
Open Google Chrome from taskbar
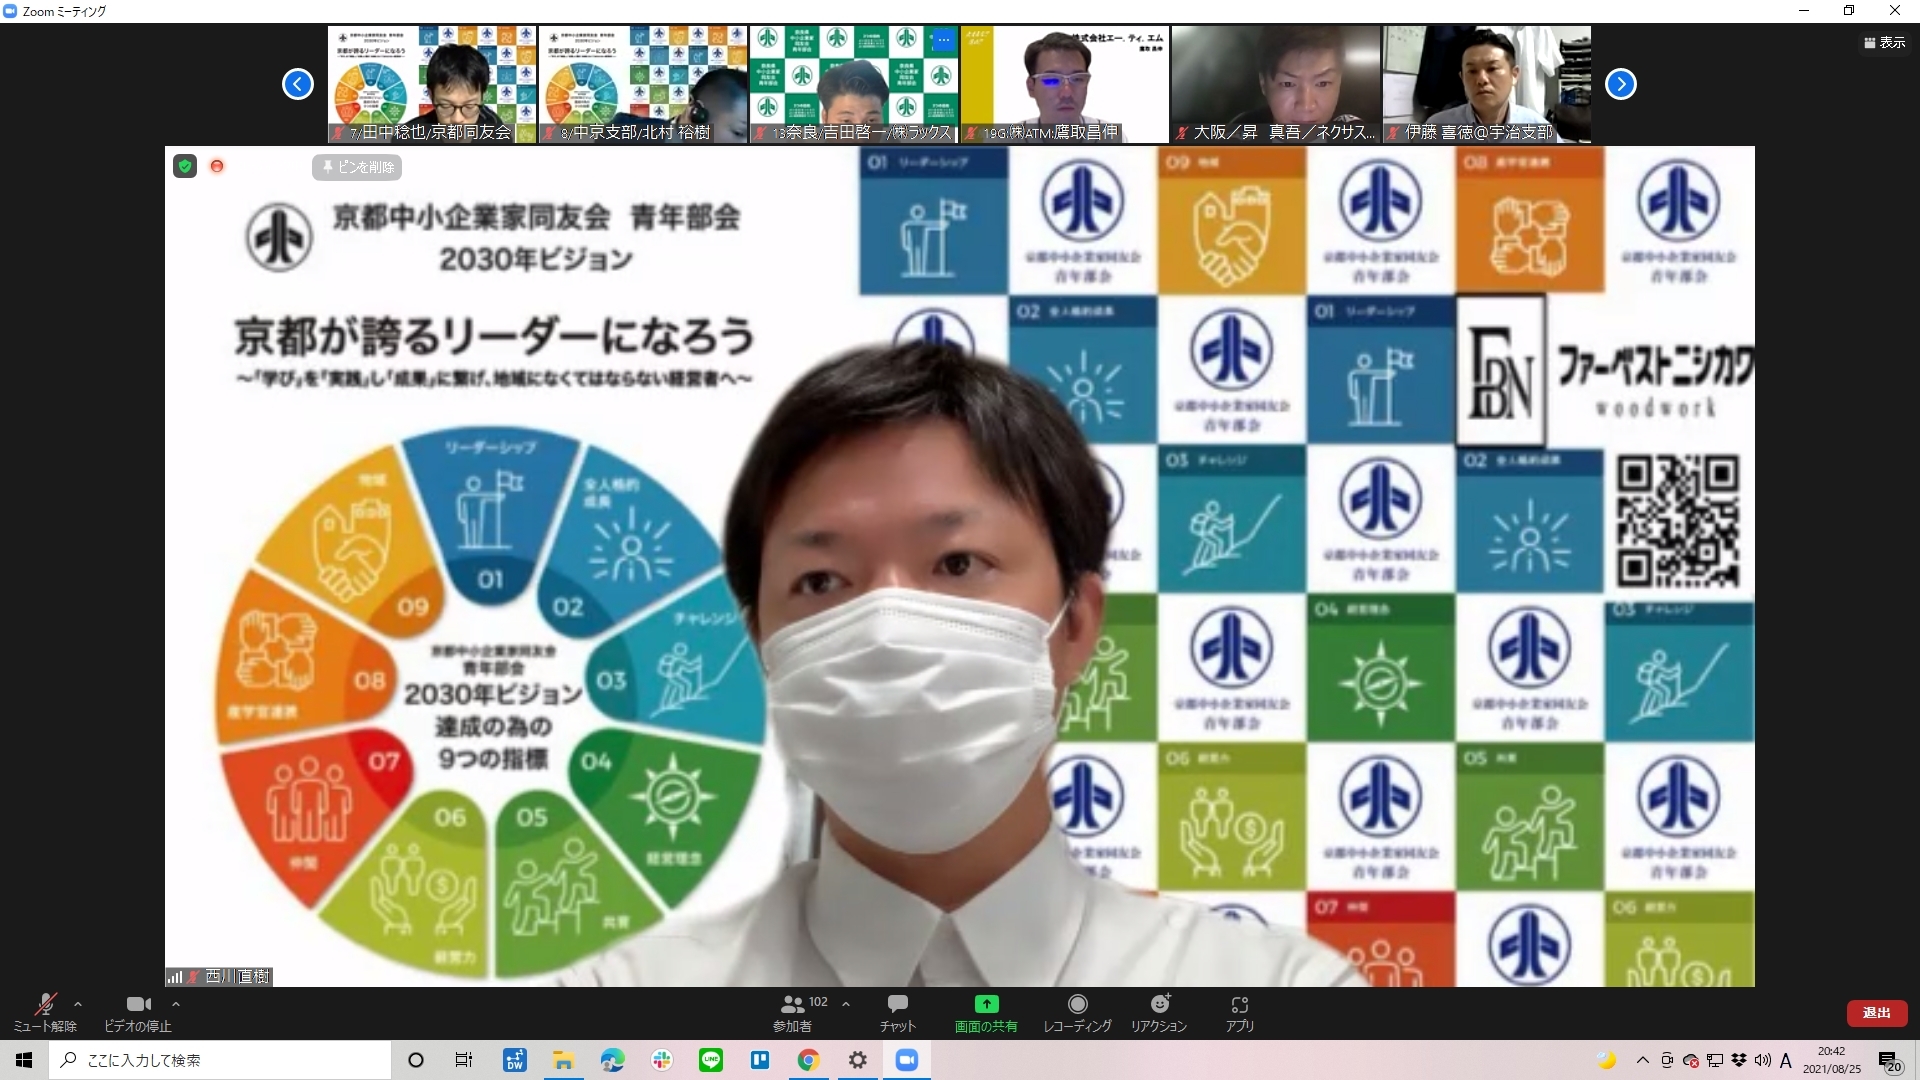coord(809,1060)
